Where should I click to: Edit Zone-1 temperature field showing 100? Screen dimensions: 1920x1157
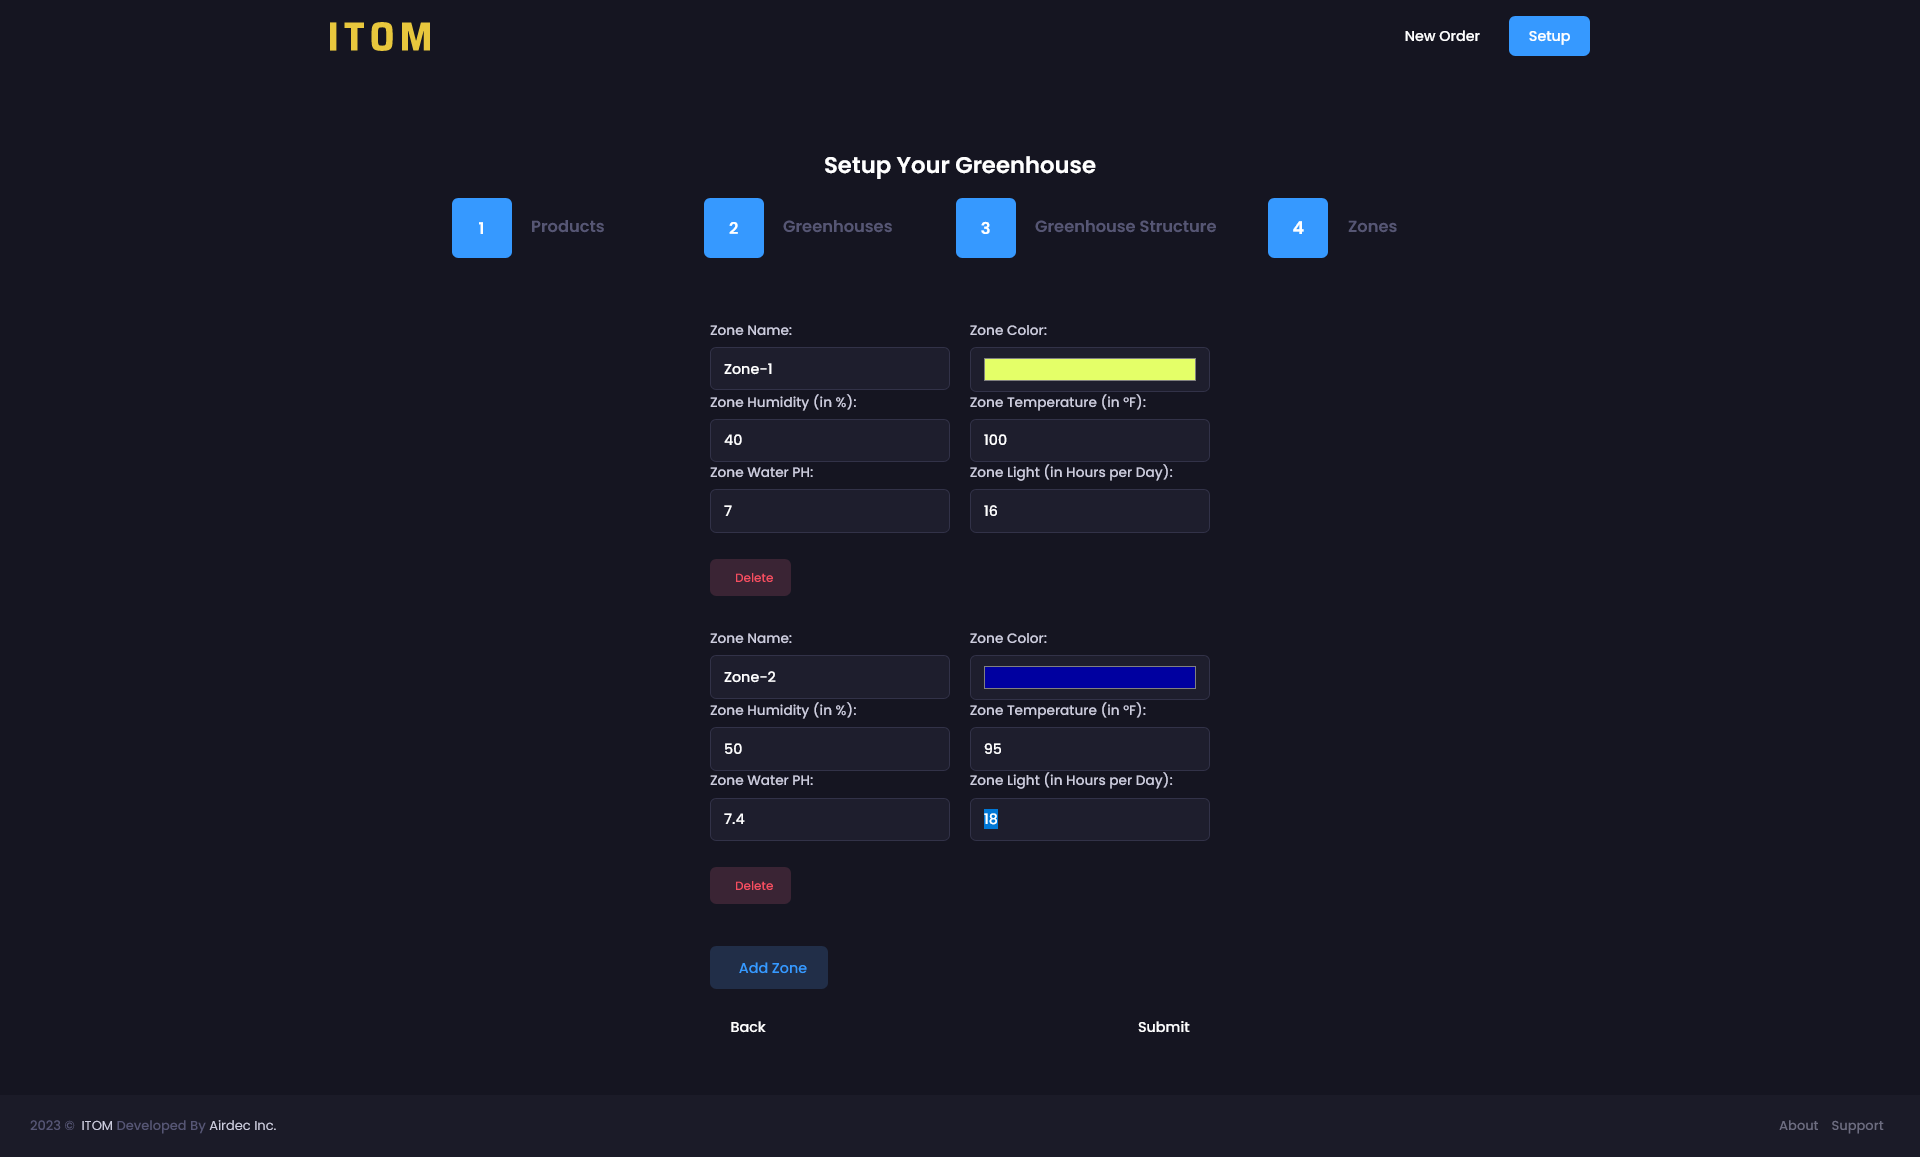point(1089,440)
